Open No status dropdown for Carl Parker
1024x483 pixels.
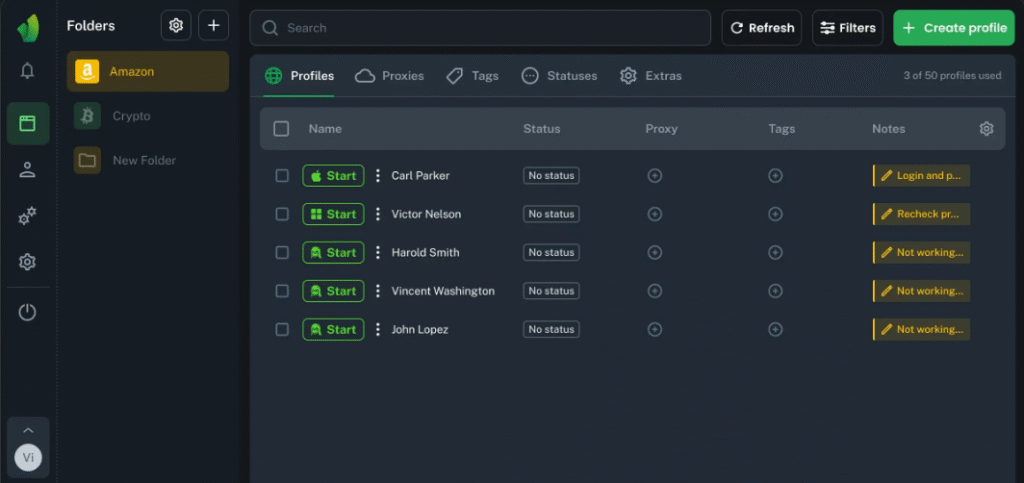551,176
